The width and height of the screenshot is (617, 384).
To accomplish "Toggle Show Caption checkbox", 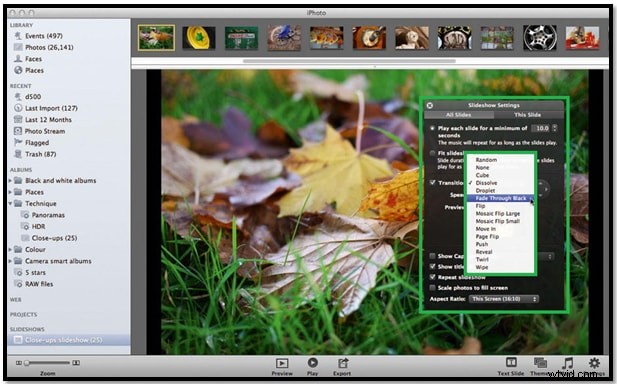I will pos(432,256).
